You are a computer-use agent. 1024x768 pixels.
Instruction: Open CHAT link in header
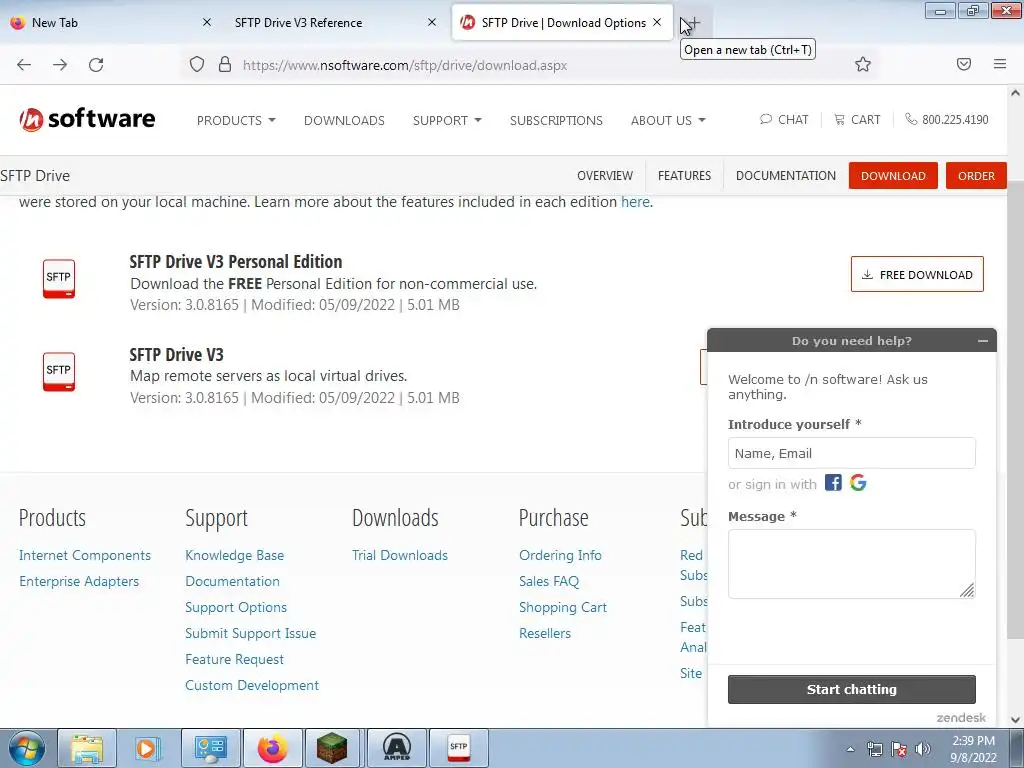(x=784, y=120)
